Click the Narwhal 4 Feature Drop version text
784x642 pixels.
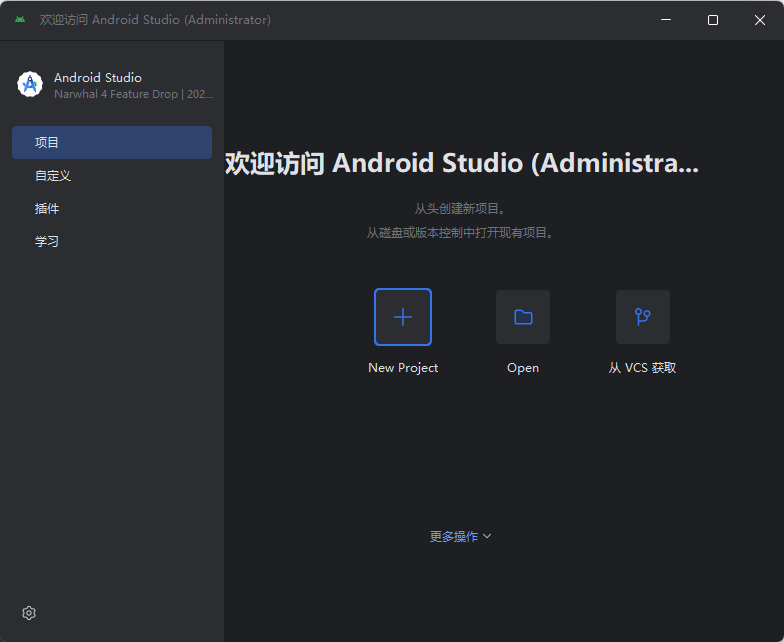(133, 94)
